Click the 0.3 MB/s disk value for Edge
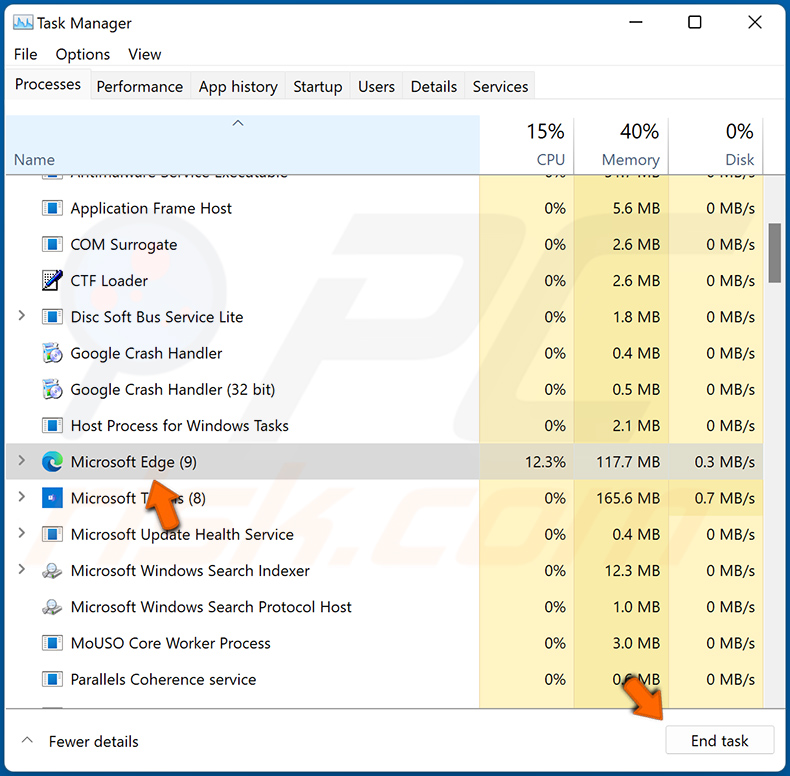 pos(725,462)
